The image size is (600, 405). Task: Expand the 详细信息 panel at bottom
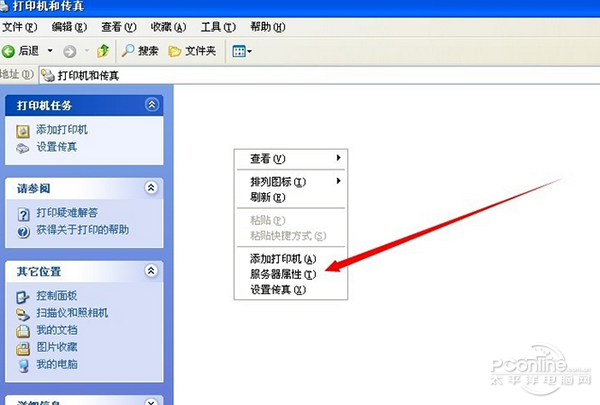[x=151, y=401]
